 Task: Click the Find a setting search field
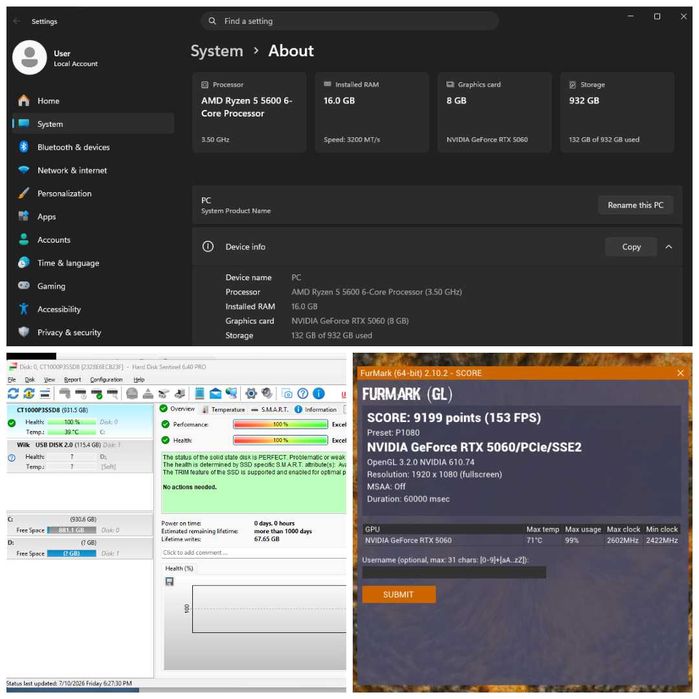pos(350,21)
